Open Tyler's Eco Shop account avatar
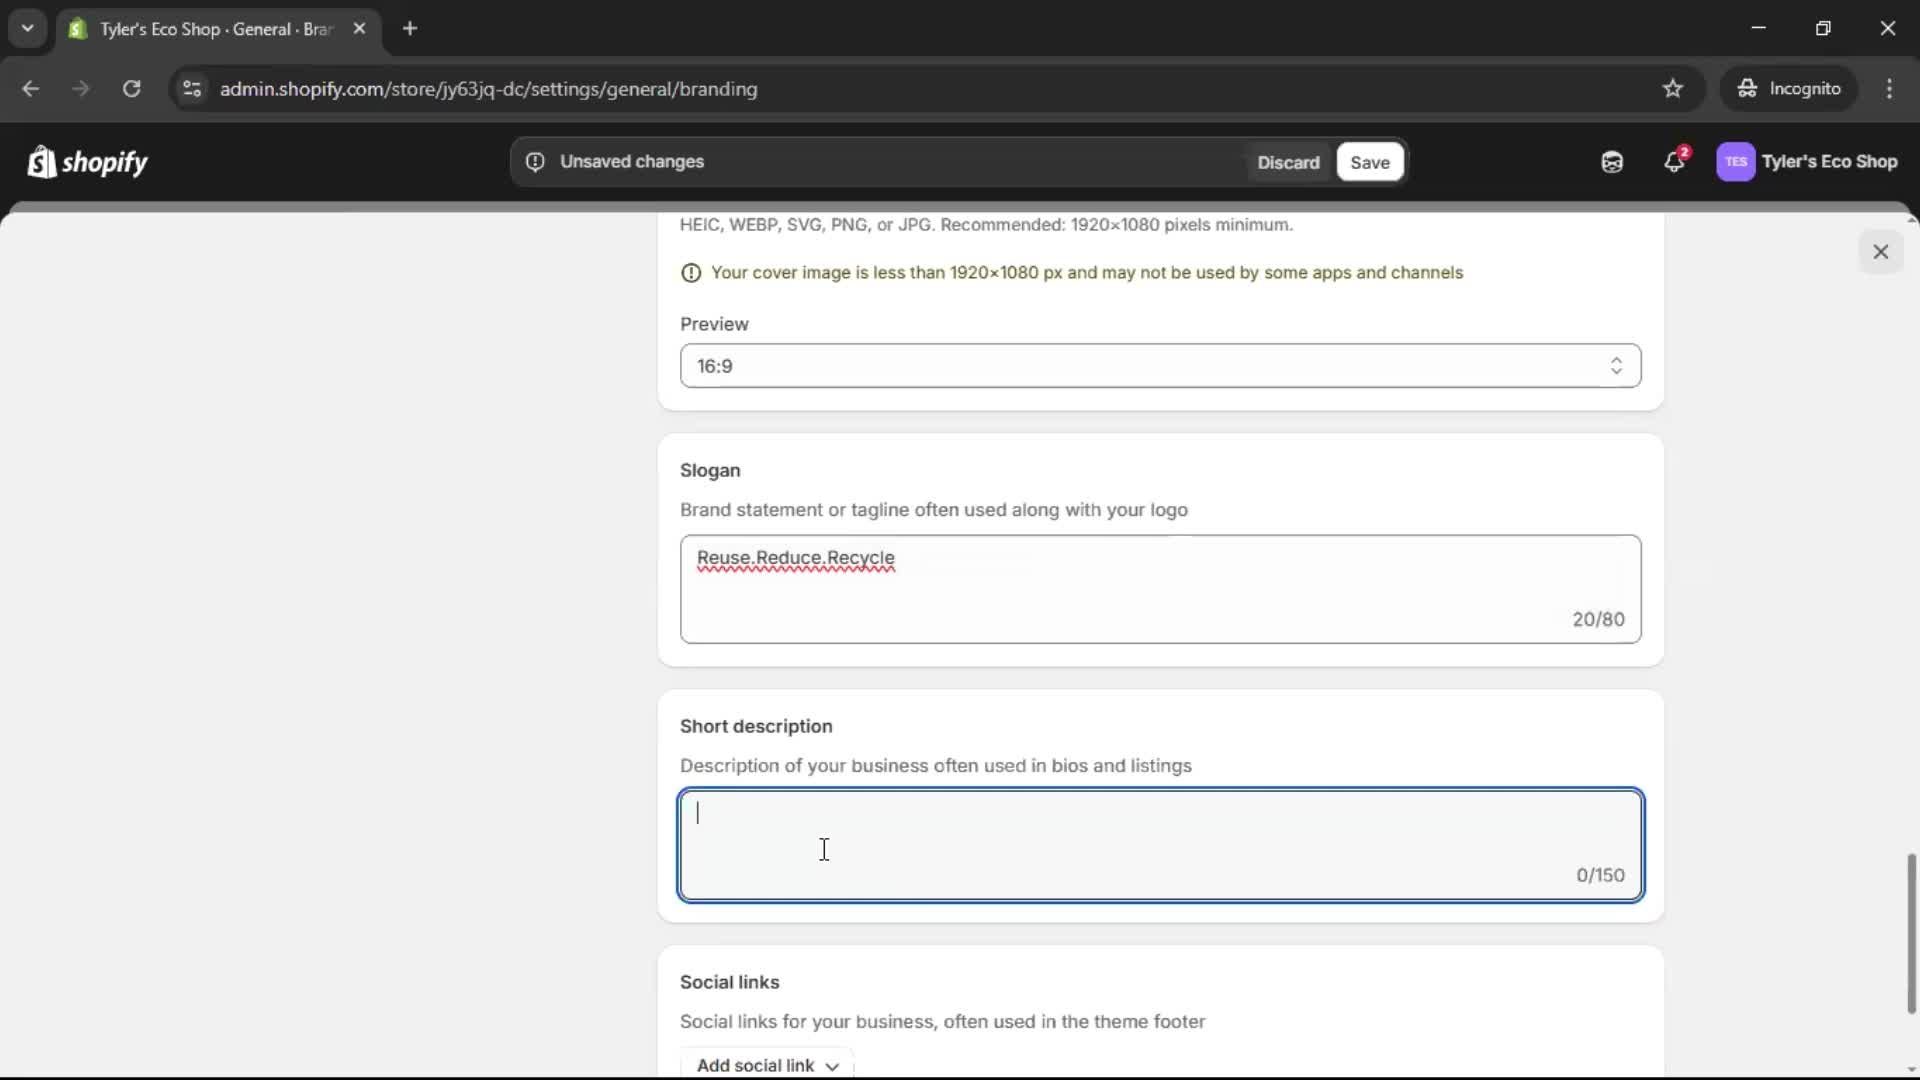Viewport: 1920px width, 1080px height. point(1737,161)
